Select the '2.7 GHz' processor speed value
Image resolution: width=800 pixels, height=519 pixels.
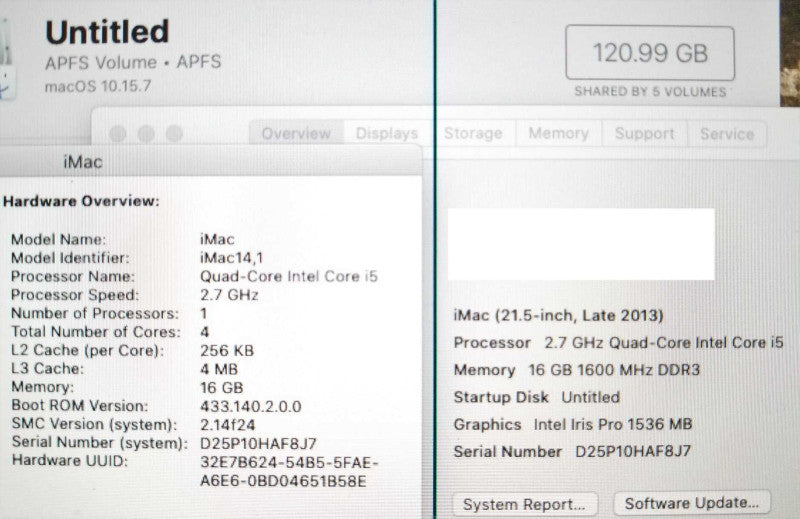[229, 295]
